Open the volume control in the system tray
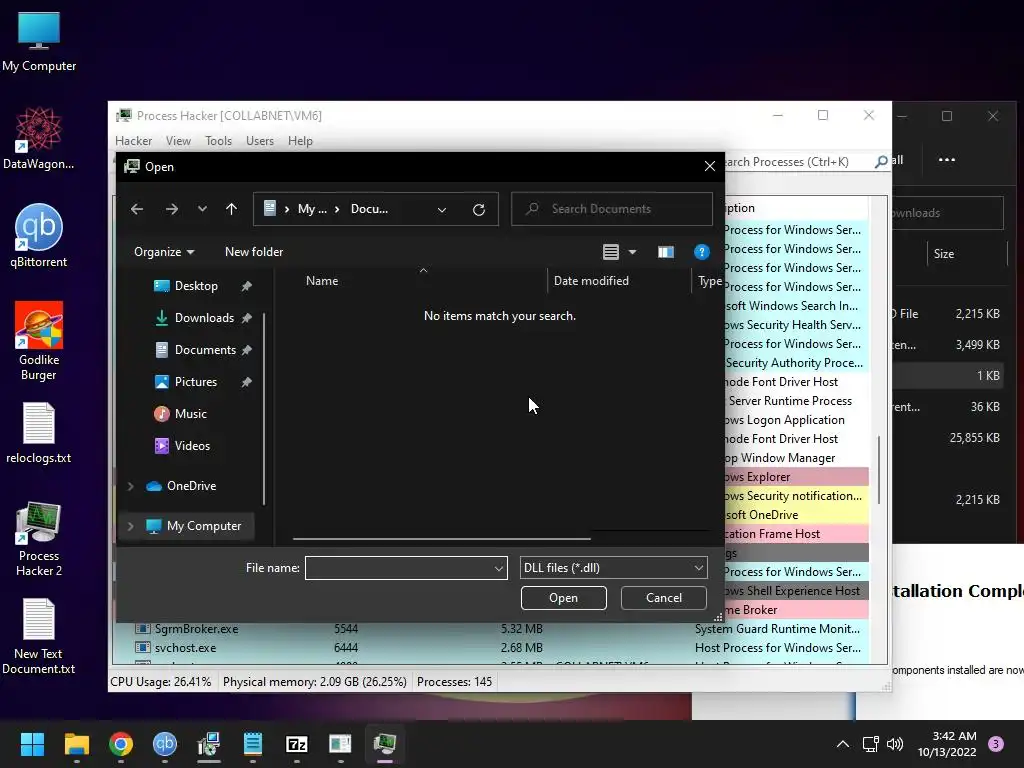1024x768 pixels. [x=895, y=744]
